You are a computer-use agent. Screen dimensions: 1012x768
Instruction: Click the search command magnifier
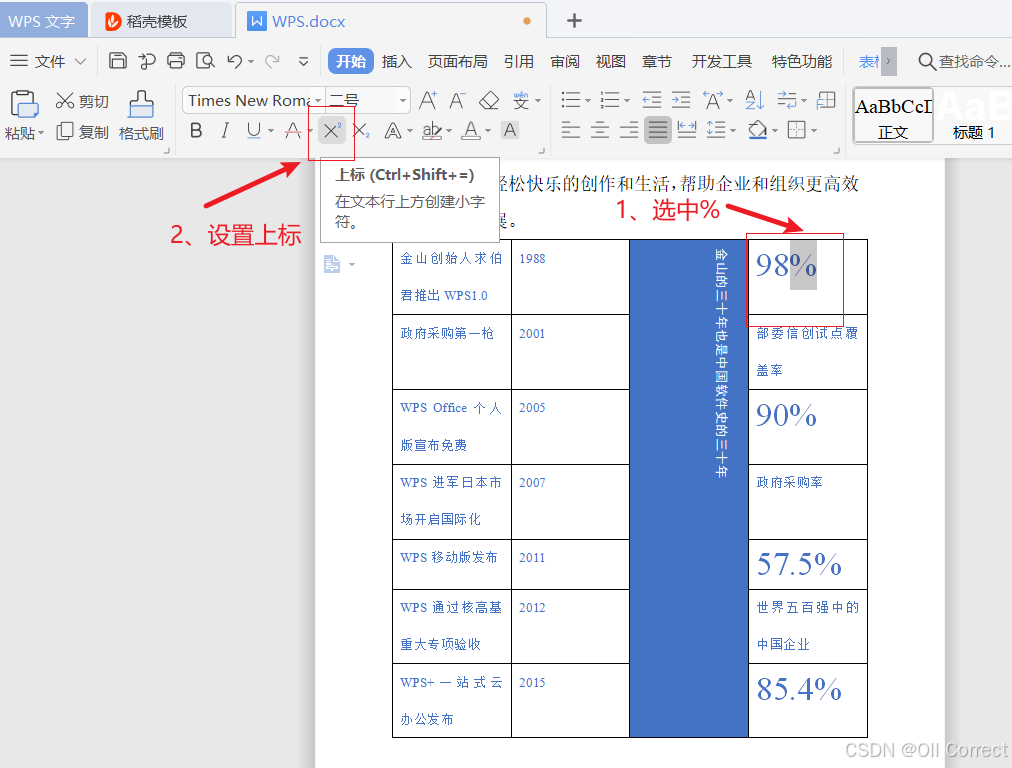[927, 61]
